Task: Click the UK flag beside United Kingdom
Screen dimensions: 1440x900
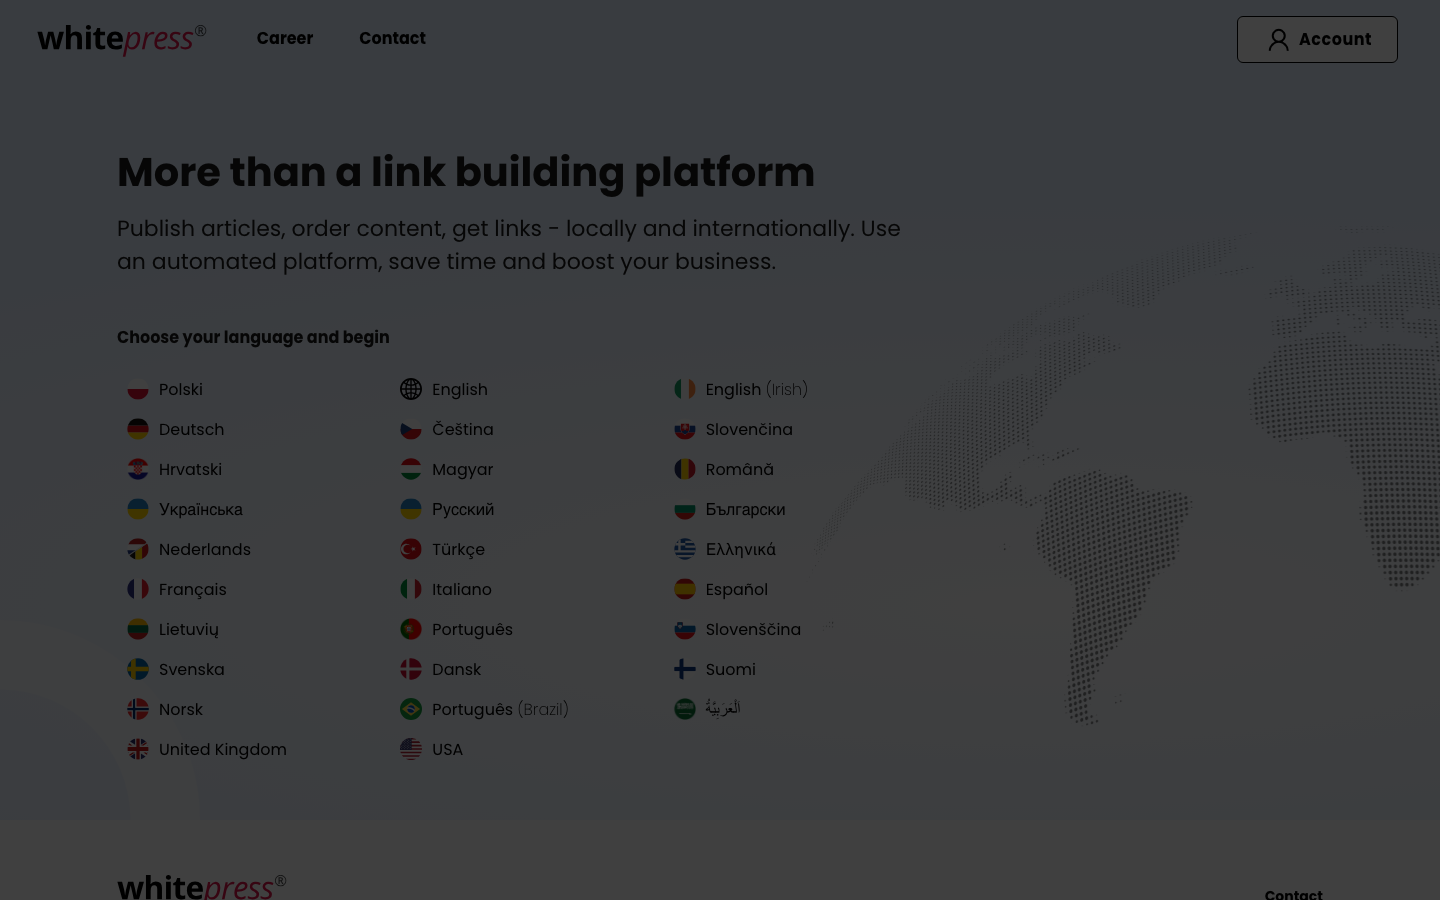Action: tap(138, 749)
